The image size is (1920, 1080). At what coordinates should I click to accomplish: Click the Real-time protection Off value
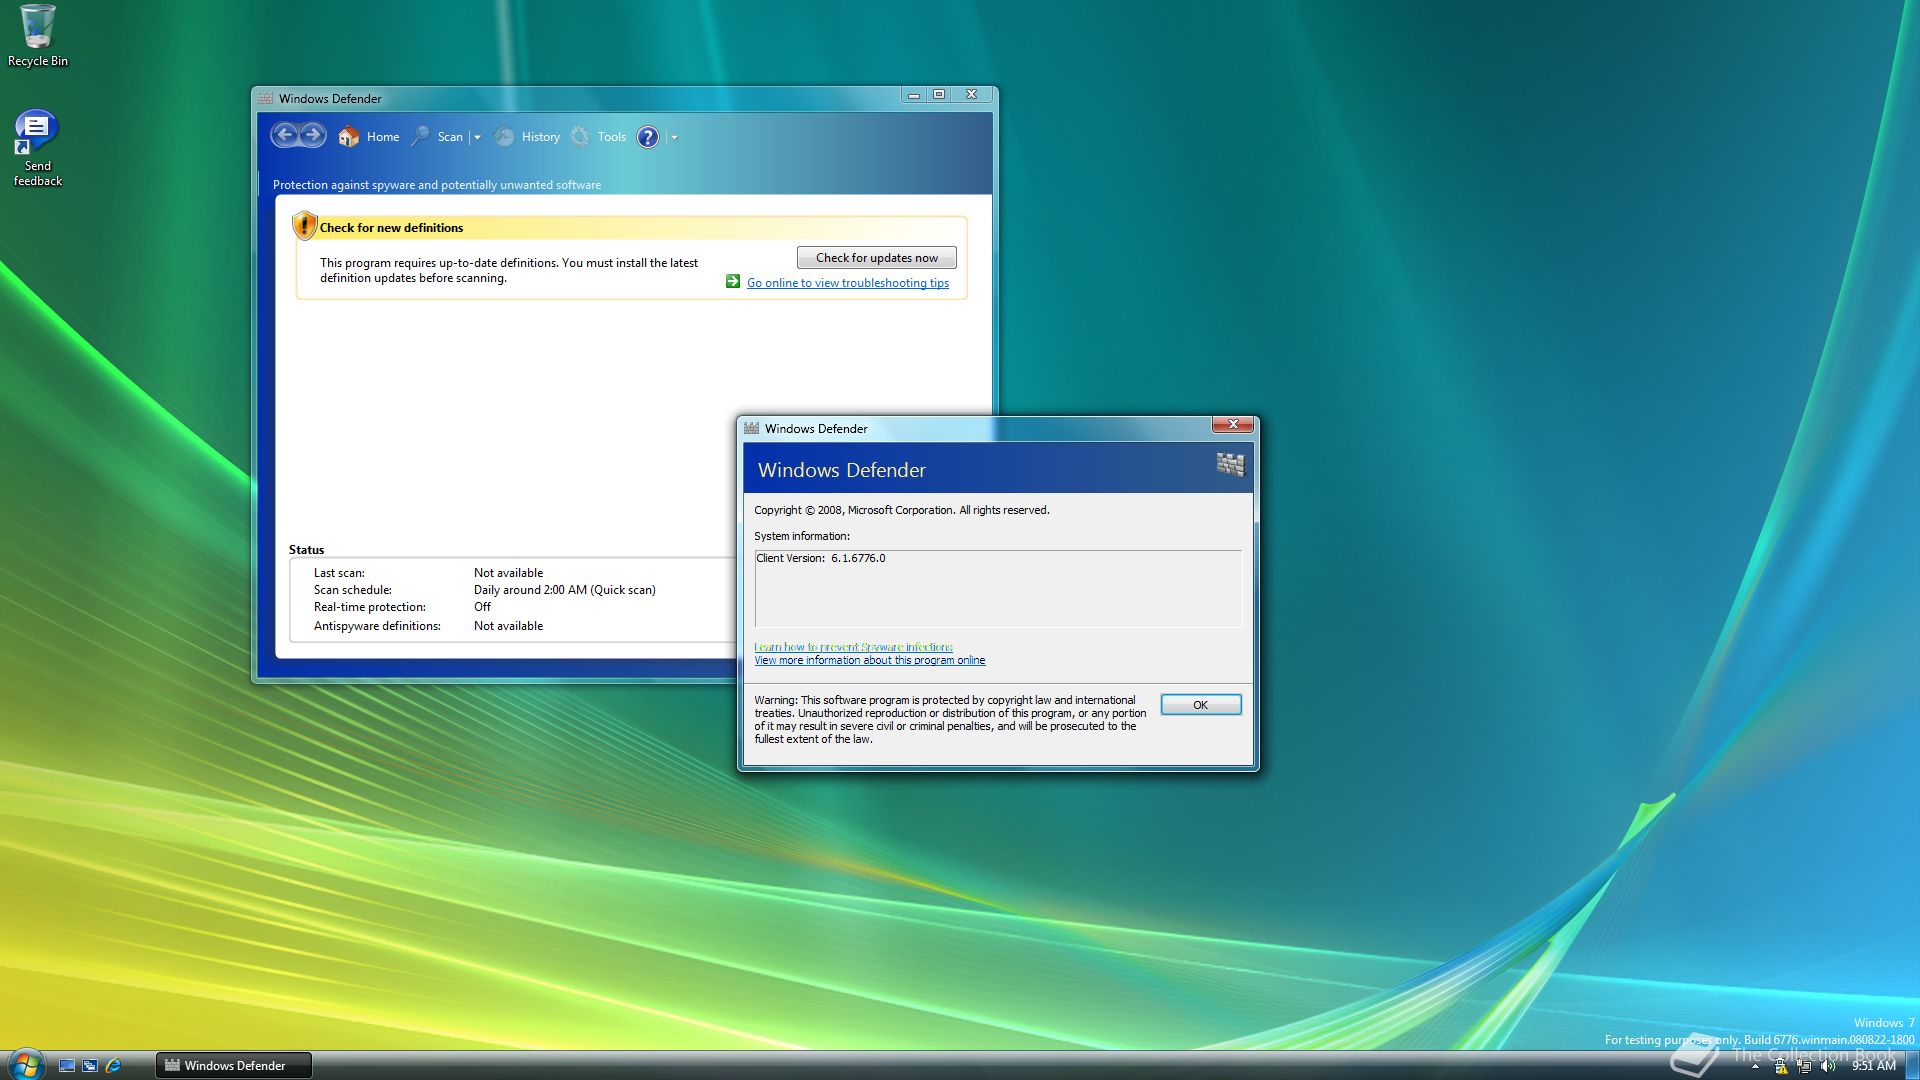tap(482, 607)
